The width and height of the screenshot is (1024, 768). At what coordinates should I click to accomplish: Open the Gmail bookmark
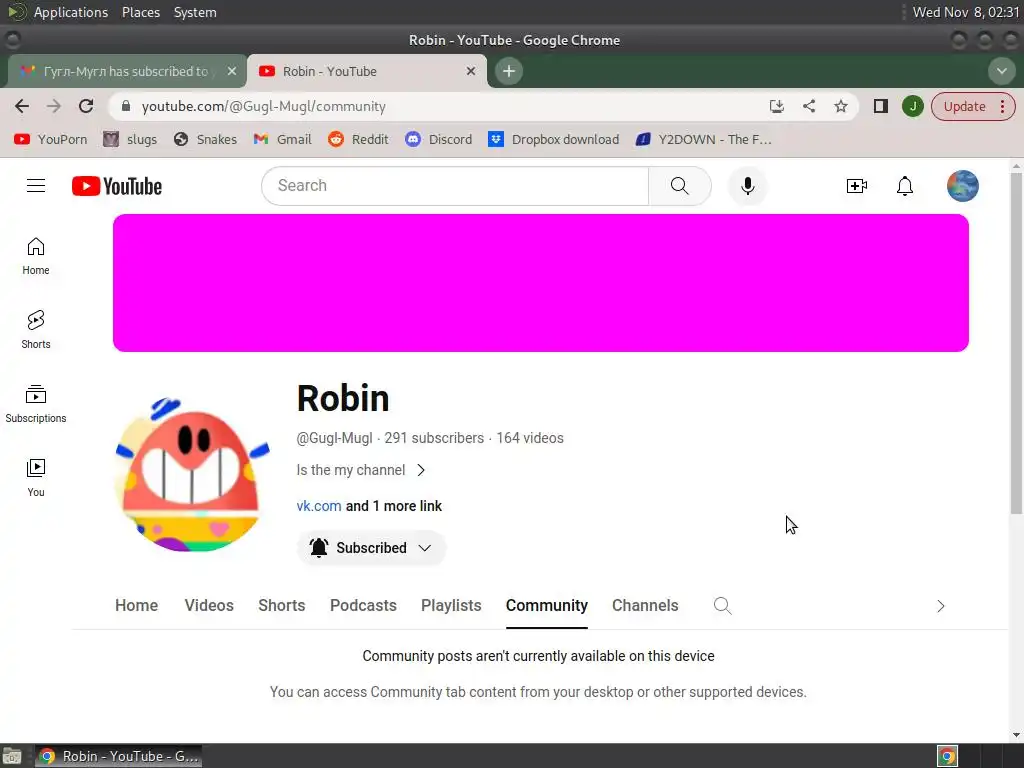click(283, 139)
